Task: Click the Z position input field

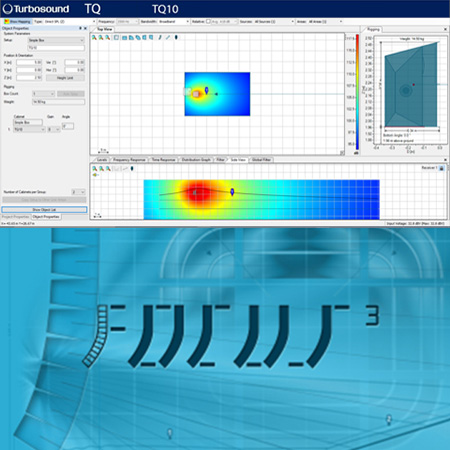Action: [x=29, y=78]
